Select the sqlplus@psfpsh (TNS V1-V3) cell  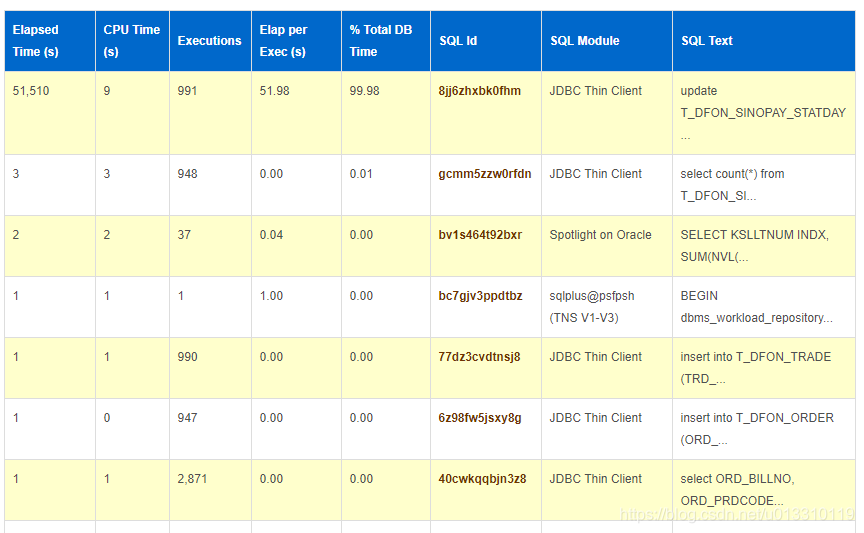[607, 307]
